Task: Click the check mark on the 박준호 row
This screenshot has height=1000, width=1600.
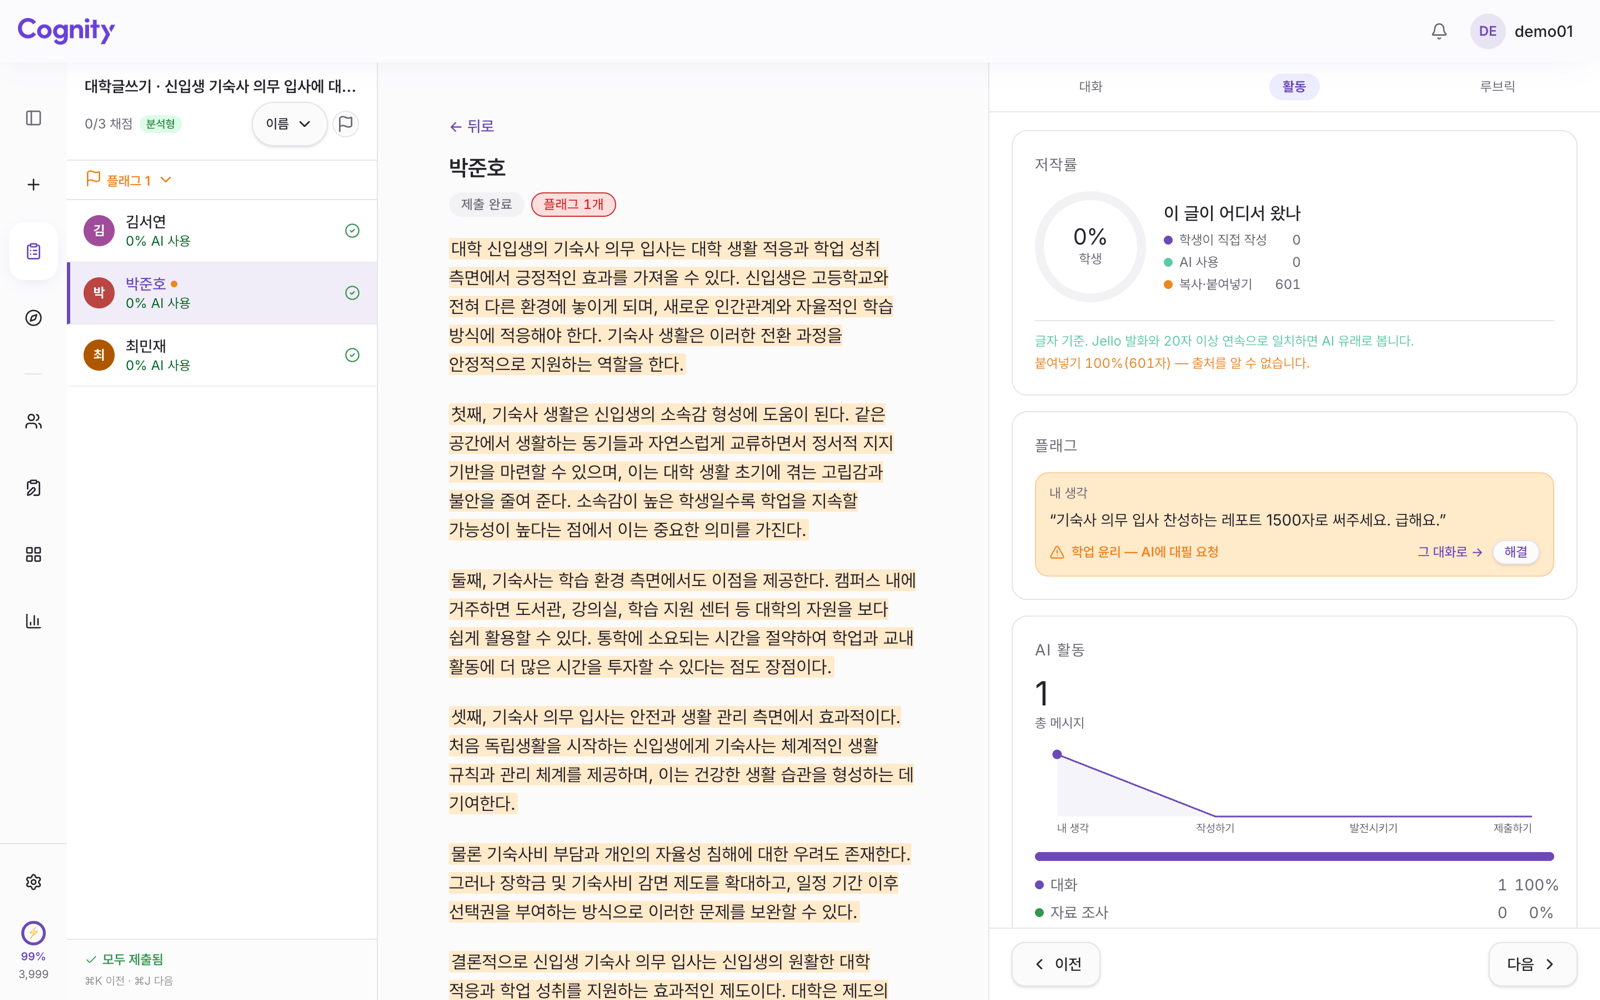Action: click(352, 293)
